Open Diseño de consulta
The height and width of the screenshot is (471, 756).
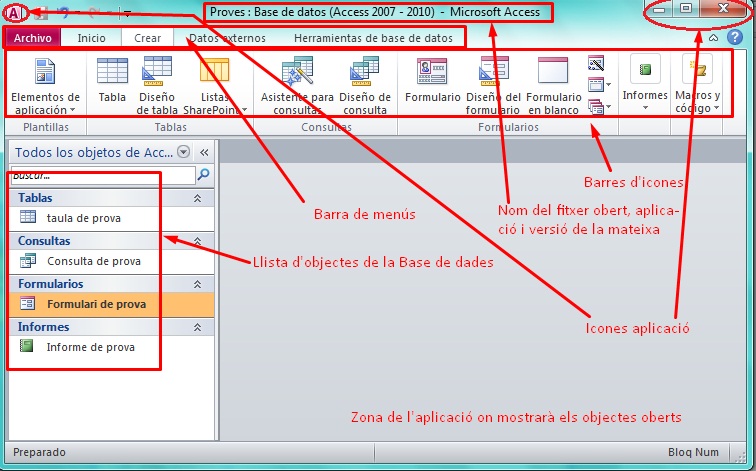pyautogui.click(x=365, y=85)
